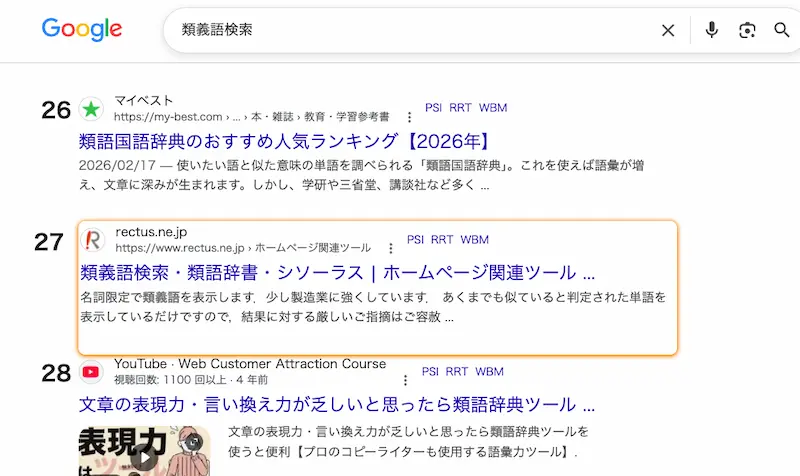
Task: Clear the search query with the X icon
Action: [x=668, y=31]
